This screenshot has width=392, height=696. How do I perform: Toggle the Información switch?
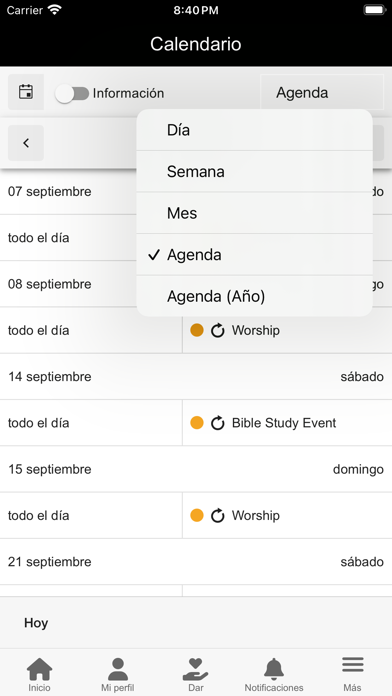tap(72, 93)
